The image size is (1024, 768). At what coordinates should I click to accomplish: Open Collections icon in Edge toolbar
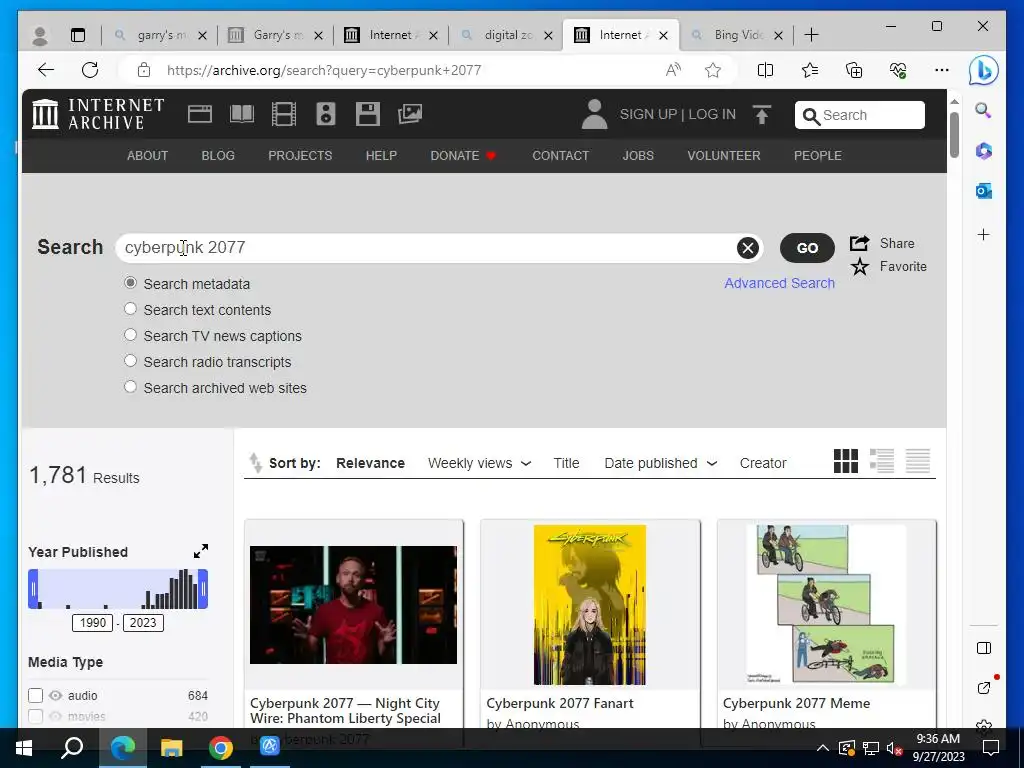click(854, 70)
